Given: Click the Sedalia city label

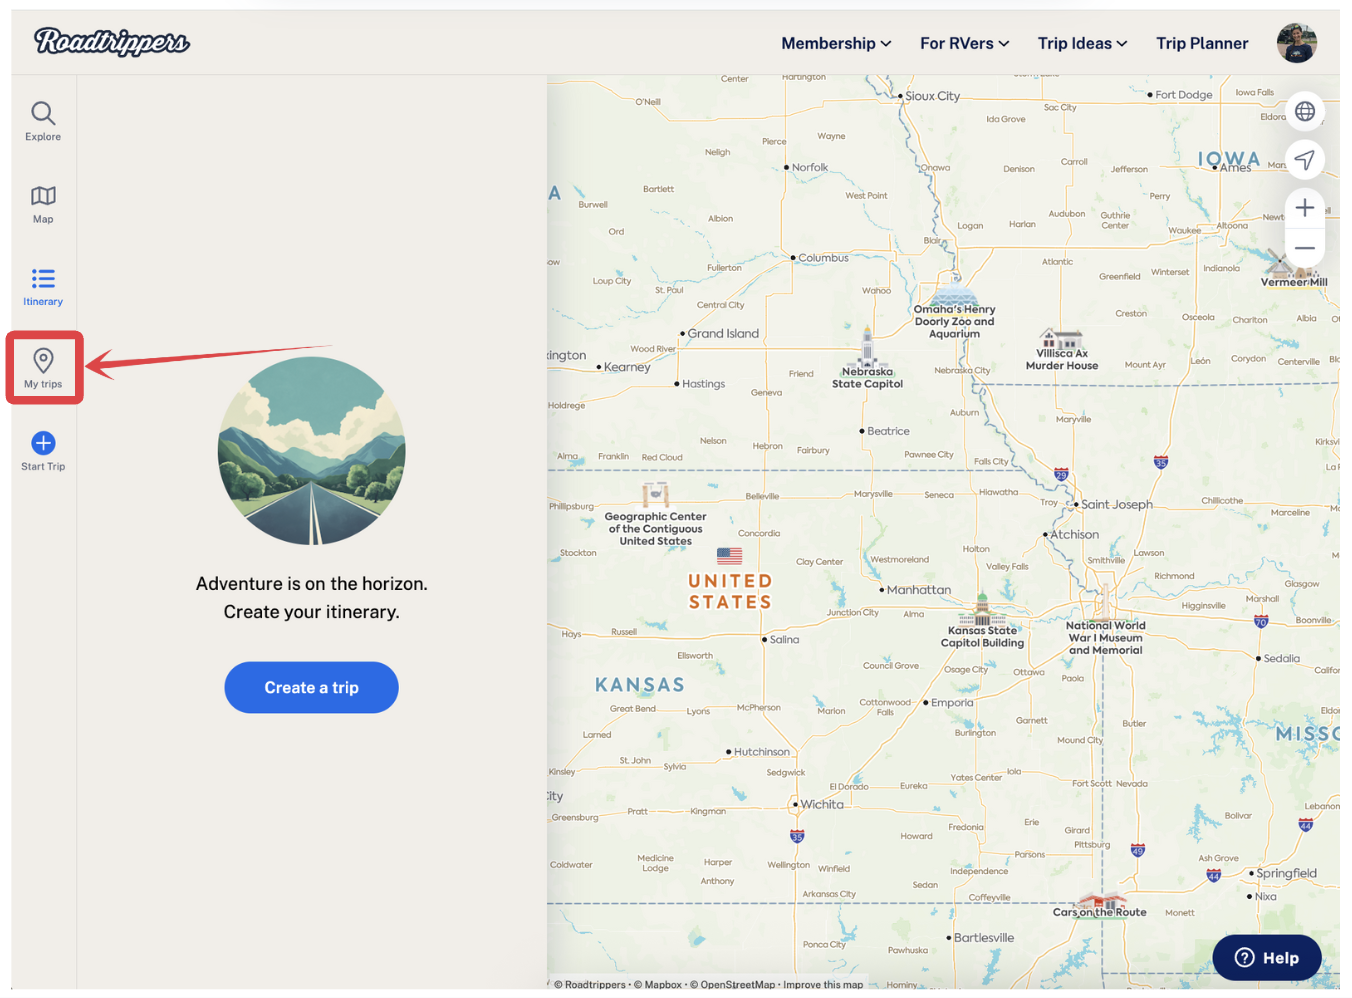Looking at the screenshot, I should click(1282, 658).
